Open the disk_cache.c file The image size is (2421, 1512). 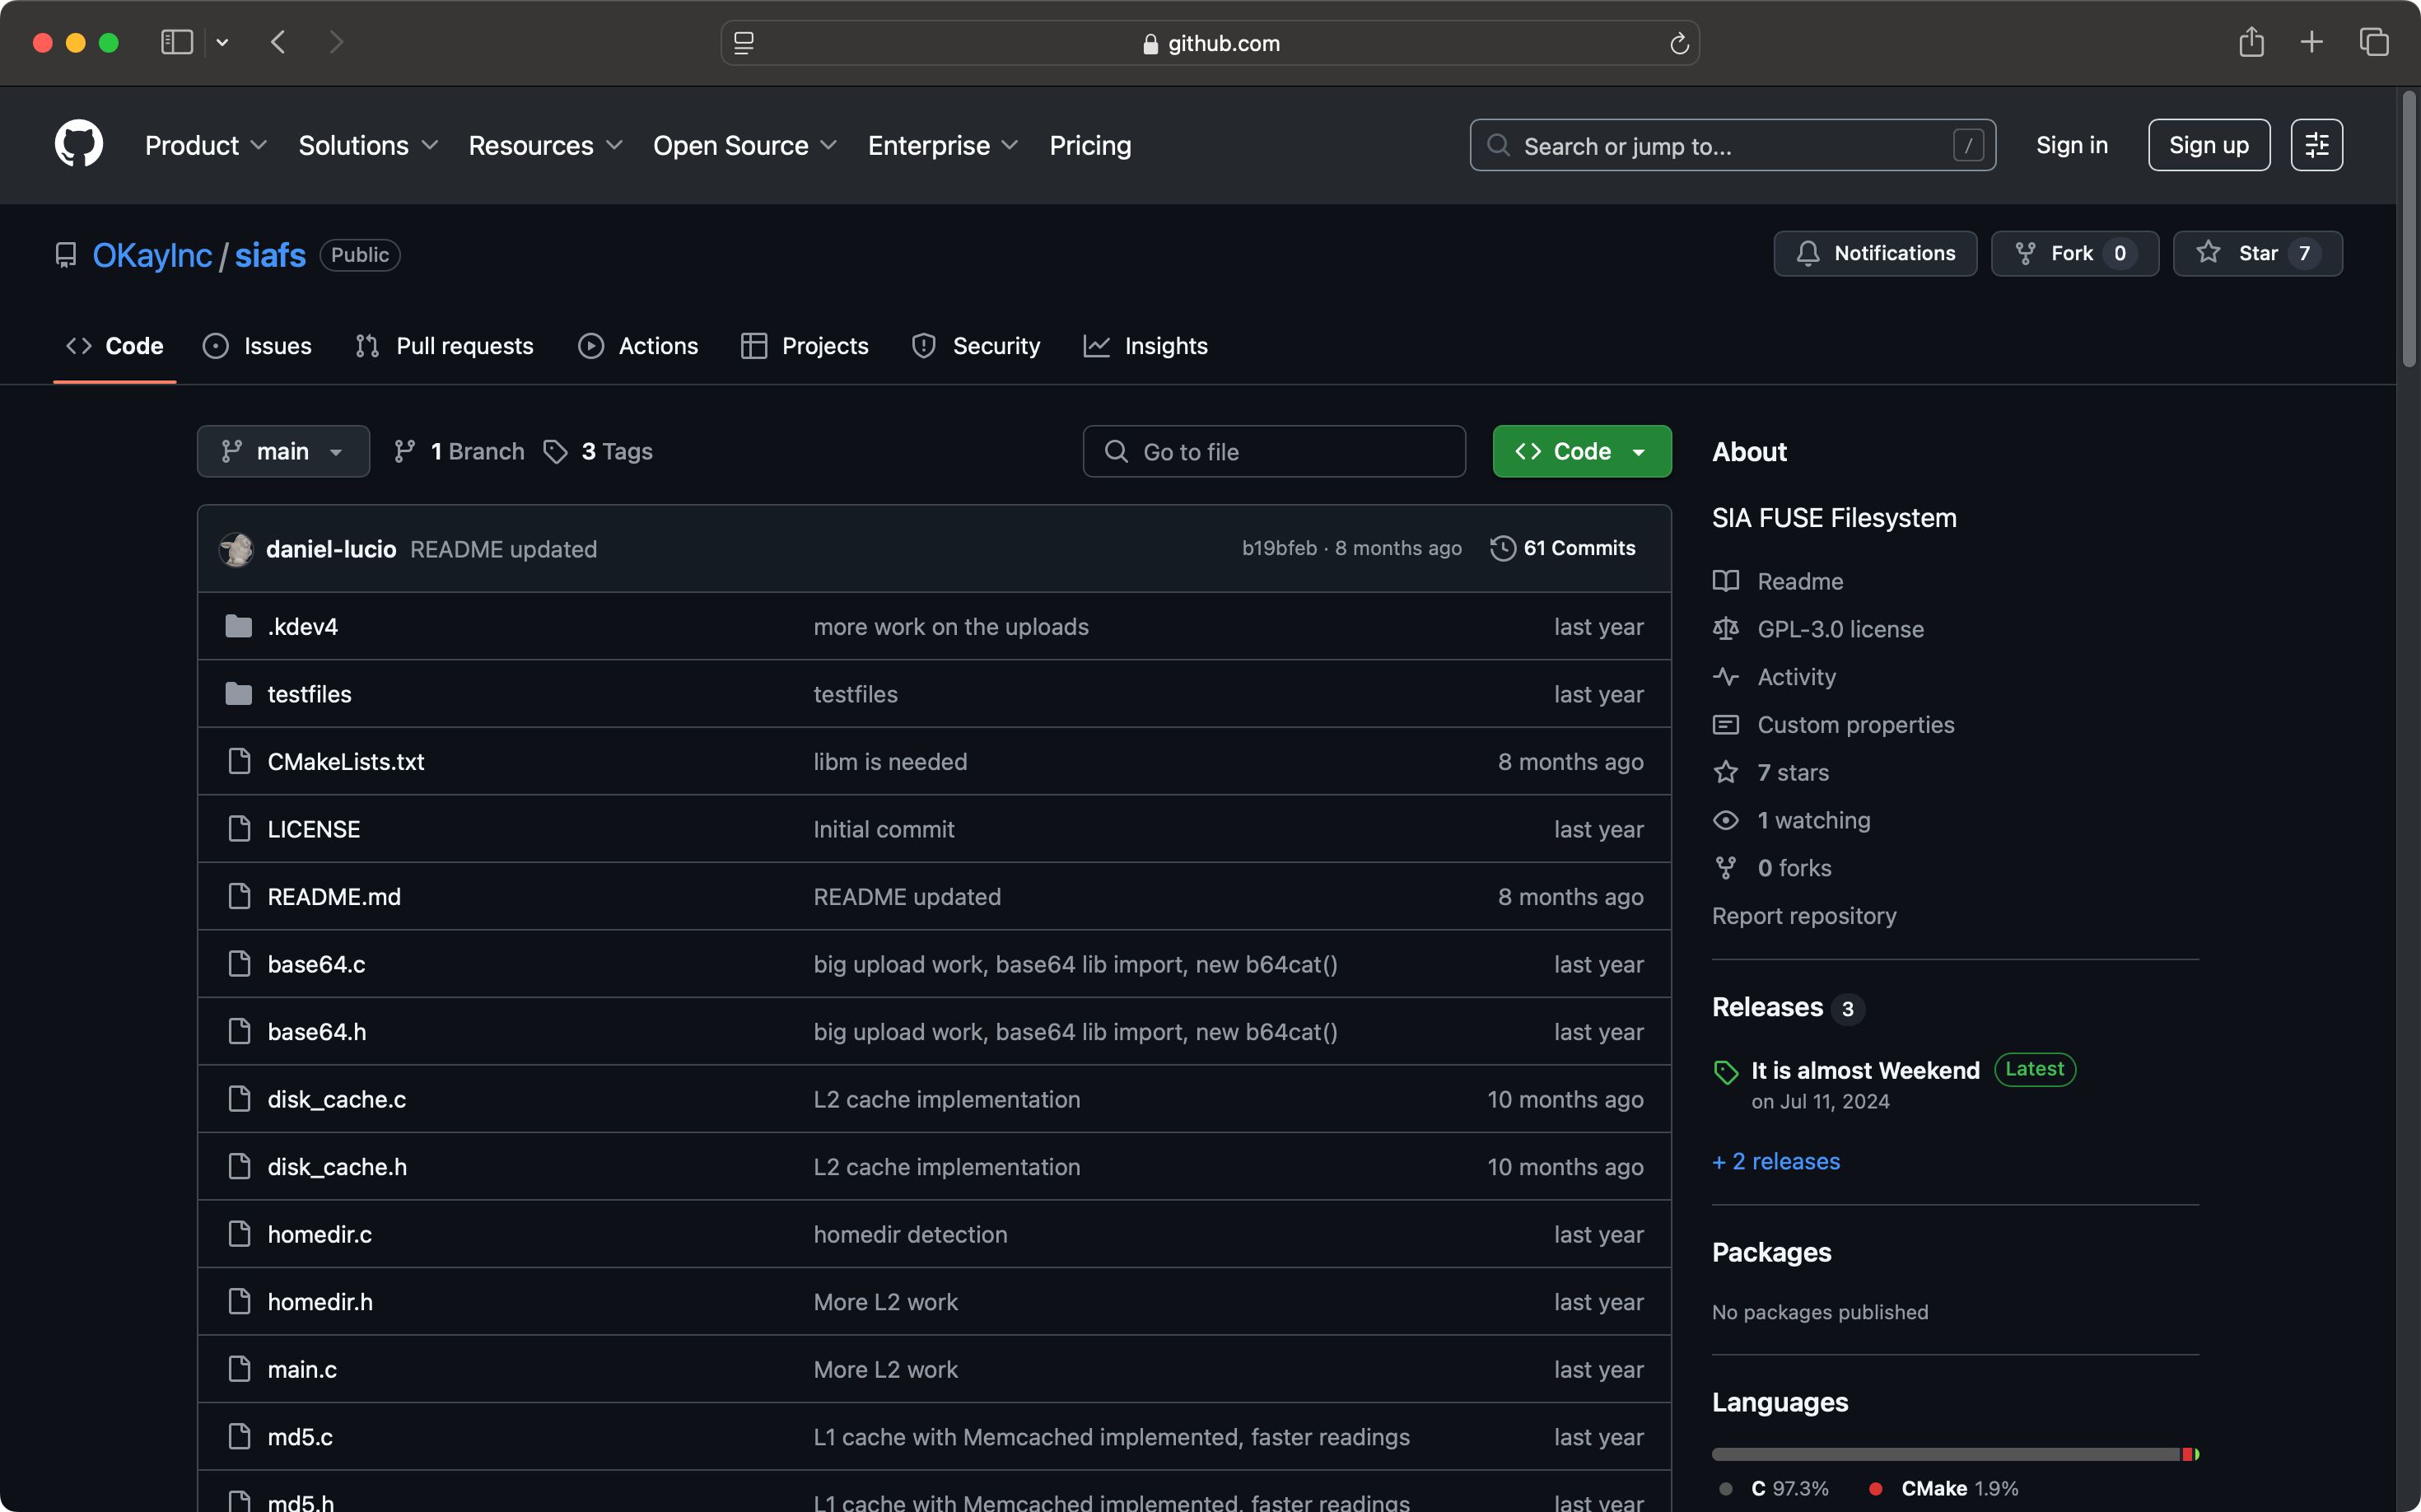(336, 1099)
